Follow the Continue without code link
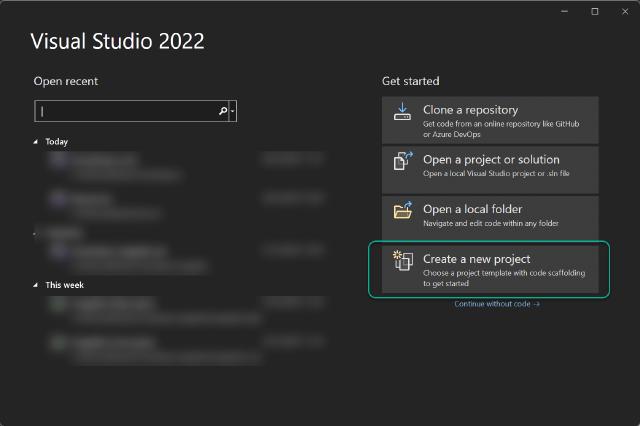Viewport: 640px width, 426px height. [x=496, y=304]
